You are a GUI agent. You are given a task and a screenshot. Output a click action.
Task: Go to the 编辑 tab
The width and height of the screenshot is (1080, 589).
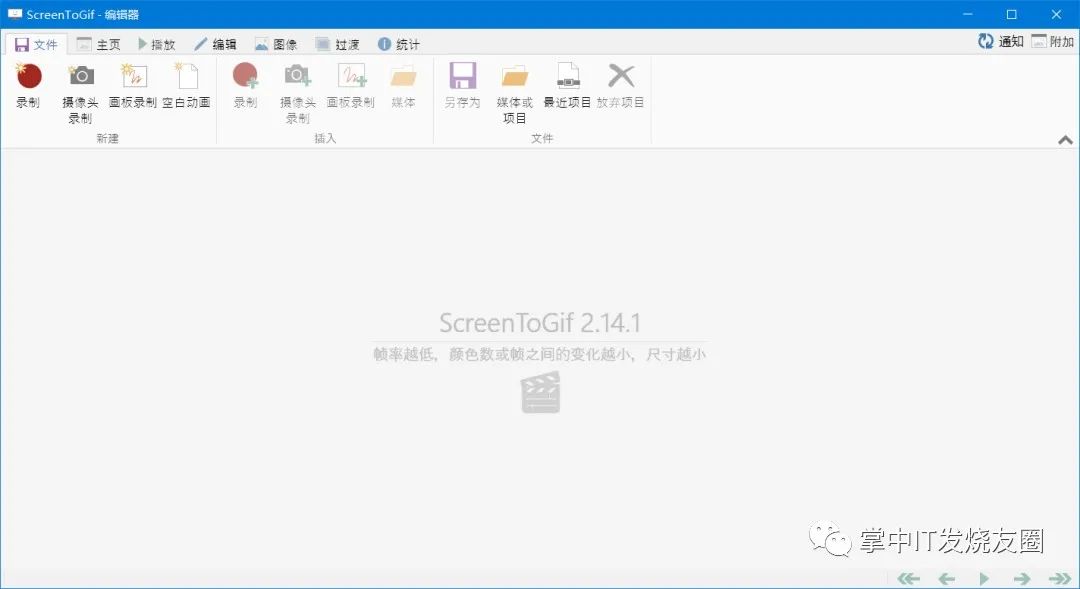coord(216,45)
